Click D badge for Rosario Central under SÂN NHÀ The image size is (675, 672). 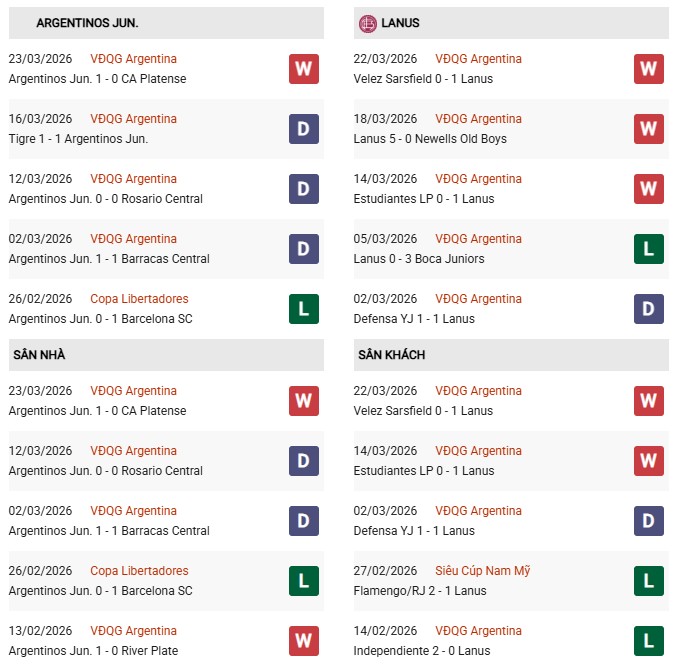(304, 461)
